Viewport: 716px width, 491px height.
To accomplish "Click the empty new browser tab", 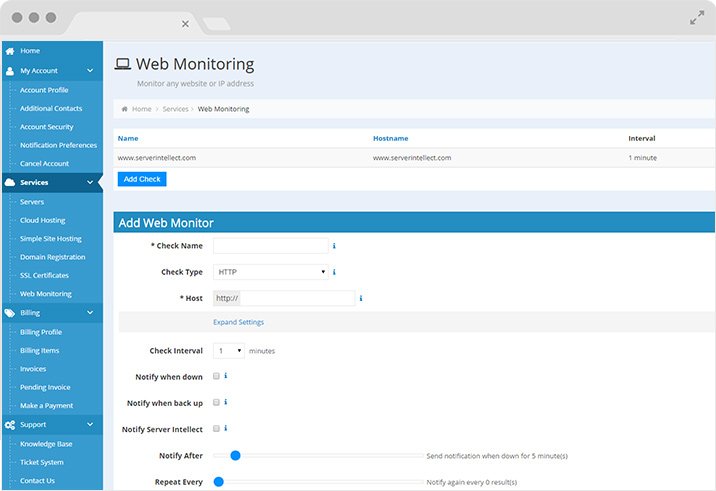I will coord(216,24).
